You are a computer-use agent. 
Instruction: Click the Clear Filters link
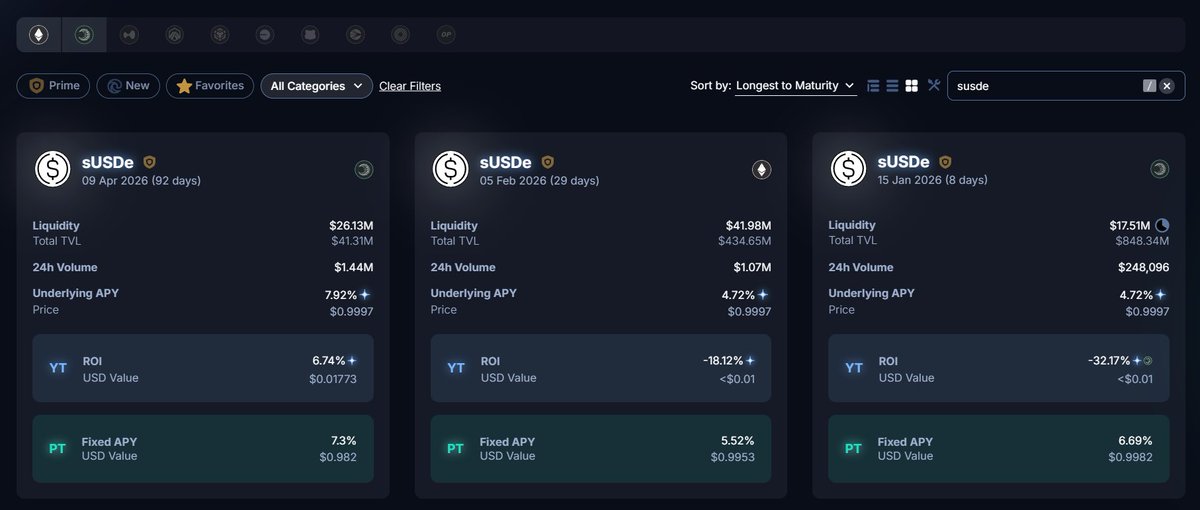coord(410,86)
